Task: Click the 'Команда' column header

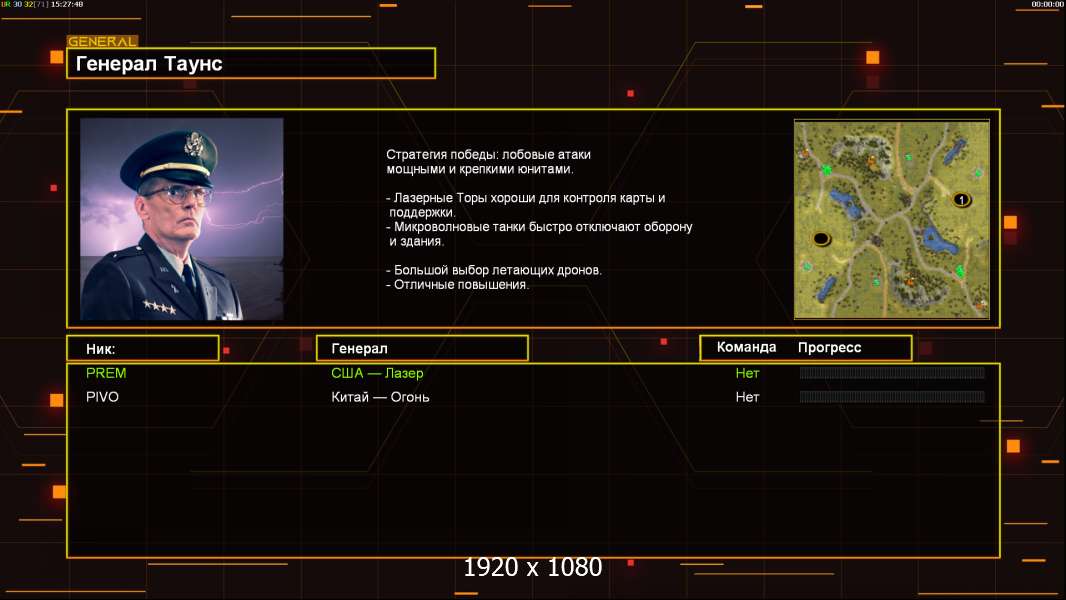Action: coord(746,347)
